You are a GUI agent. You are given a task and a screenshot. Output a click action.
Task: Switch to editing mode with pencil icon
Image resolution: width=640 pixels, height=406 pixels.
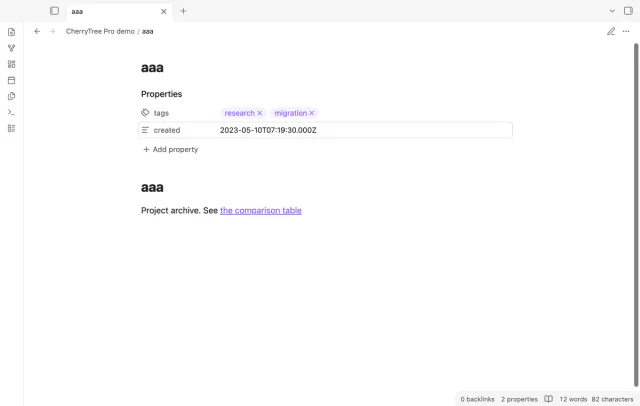tap(611, 31)
